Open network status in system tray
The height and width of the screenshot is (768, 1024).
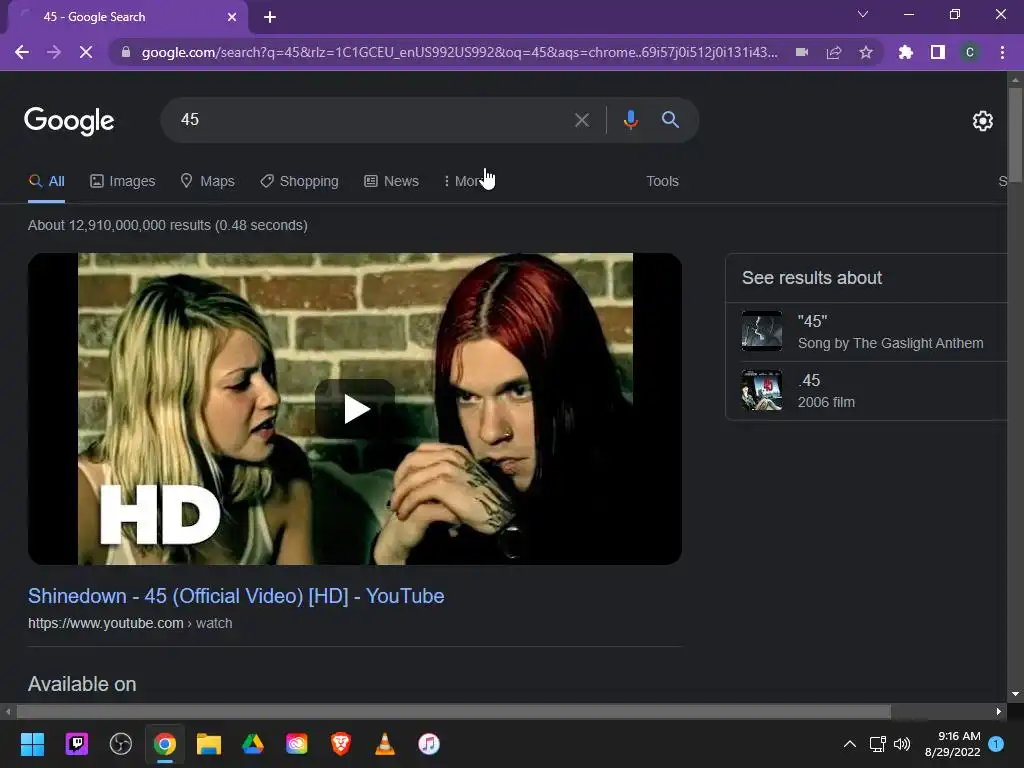[x=877, y=744]
